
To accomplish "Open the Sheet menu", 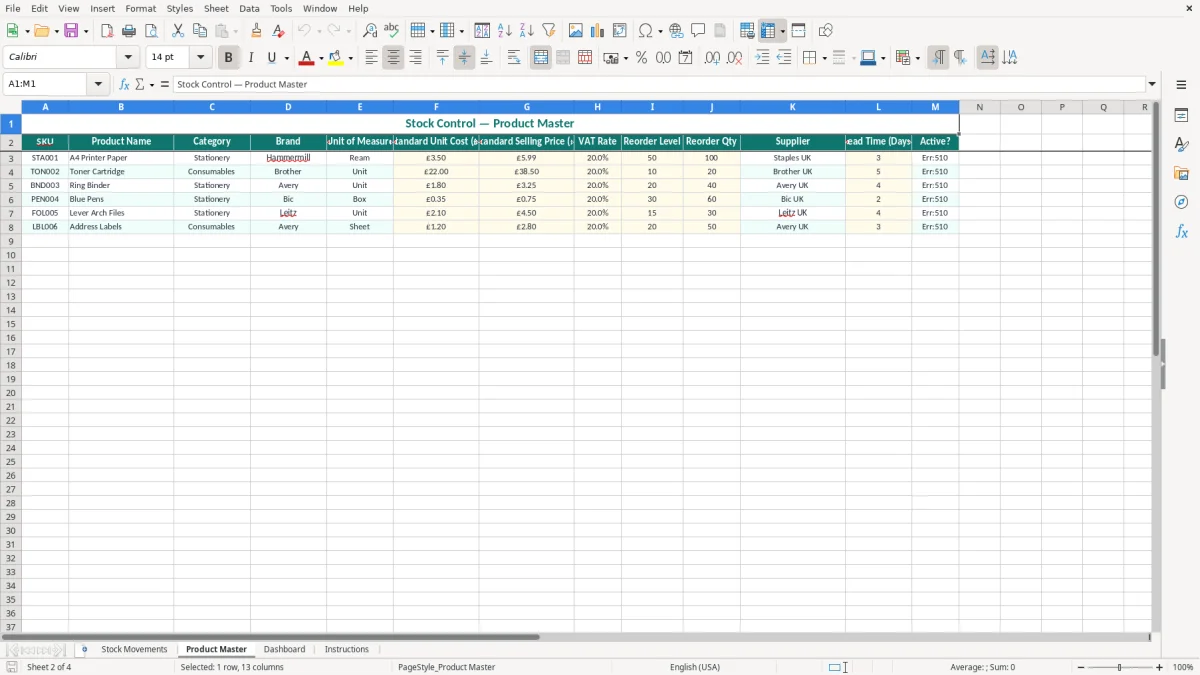I will coord(216,8).
